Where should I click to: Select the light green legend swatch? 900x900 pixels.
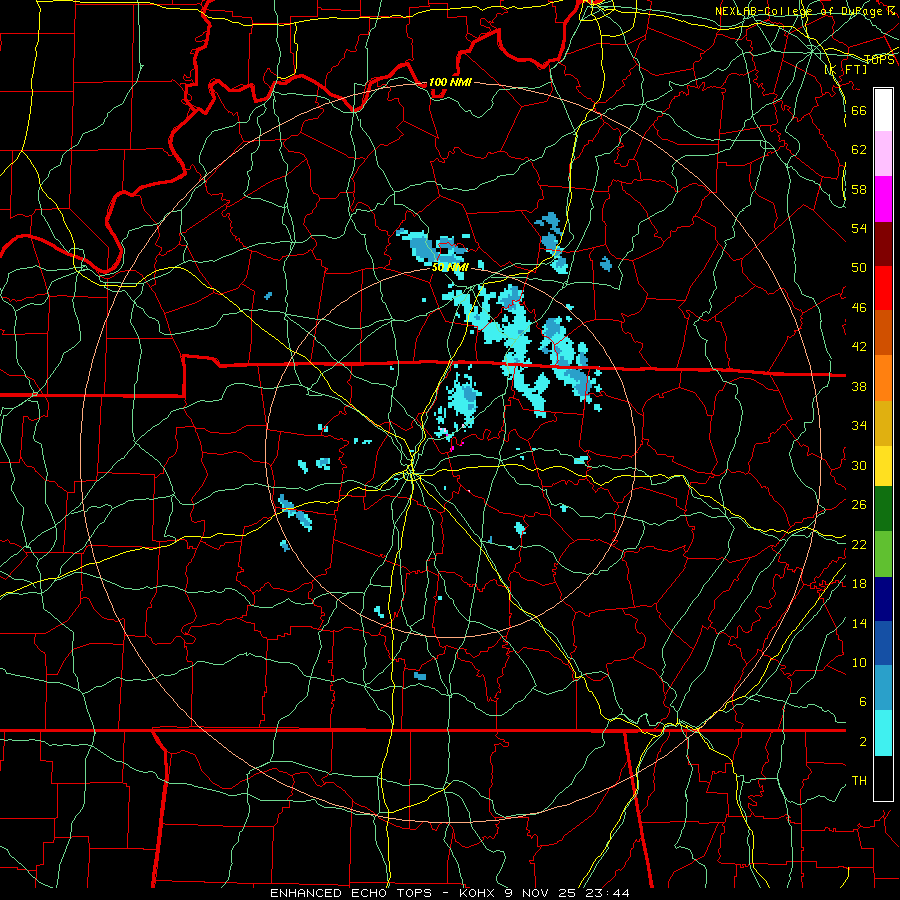(x=883, y=554)
